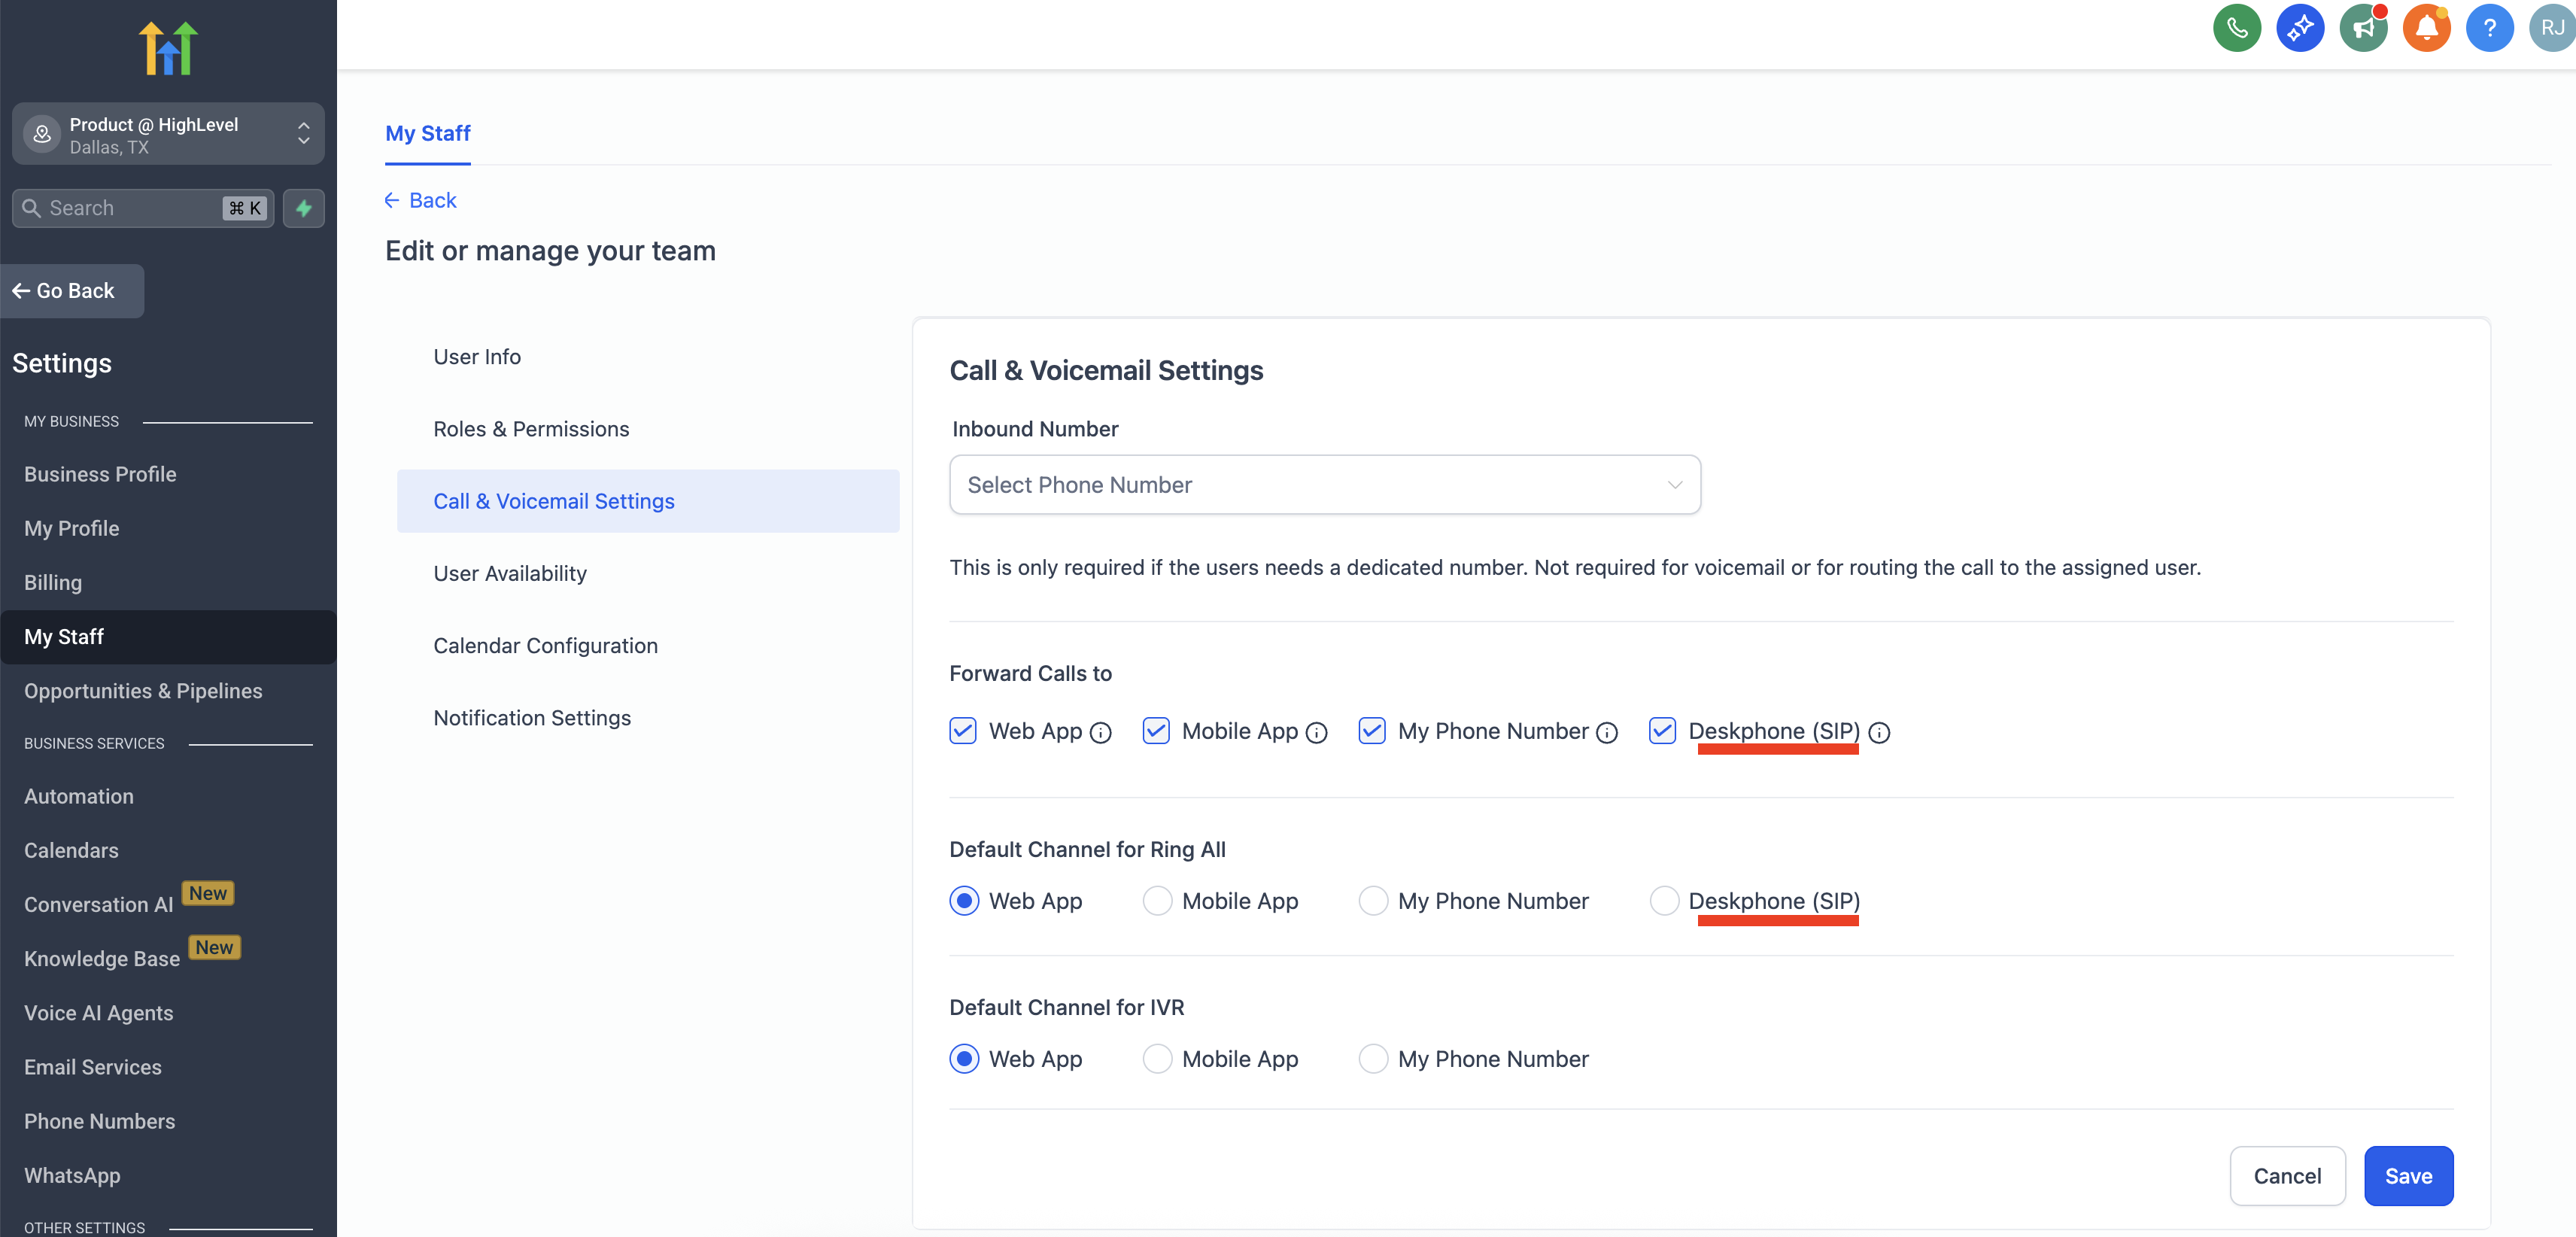Switch to Roles & Permissions section
The height and width of the screenshot is (1237, 2576).
click(531, 429)
